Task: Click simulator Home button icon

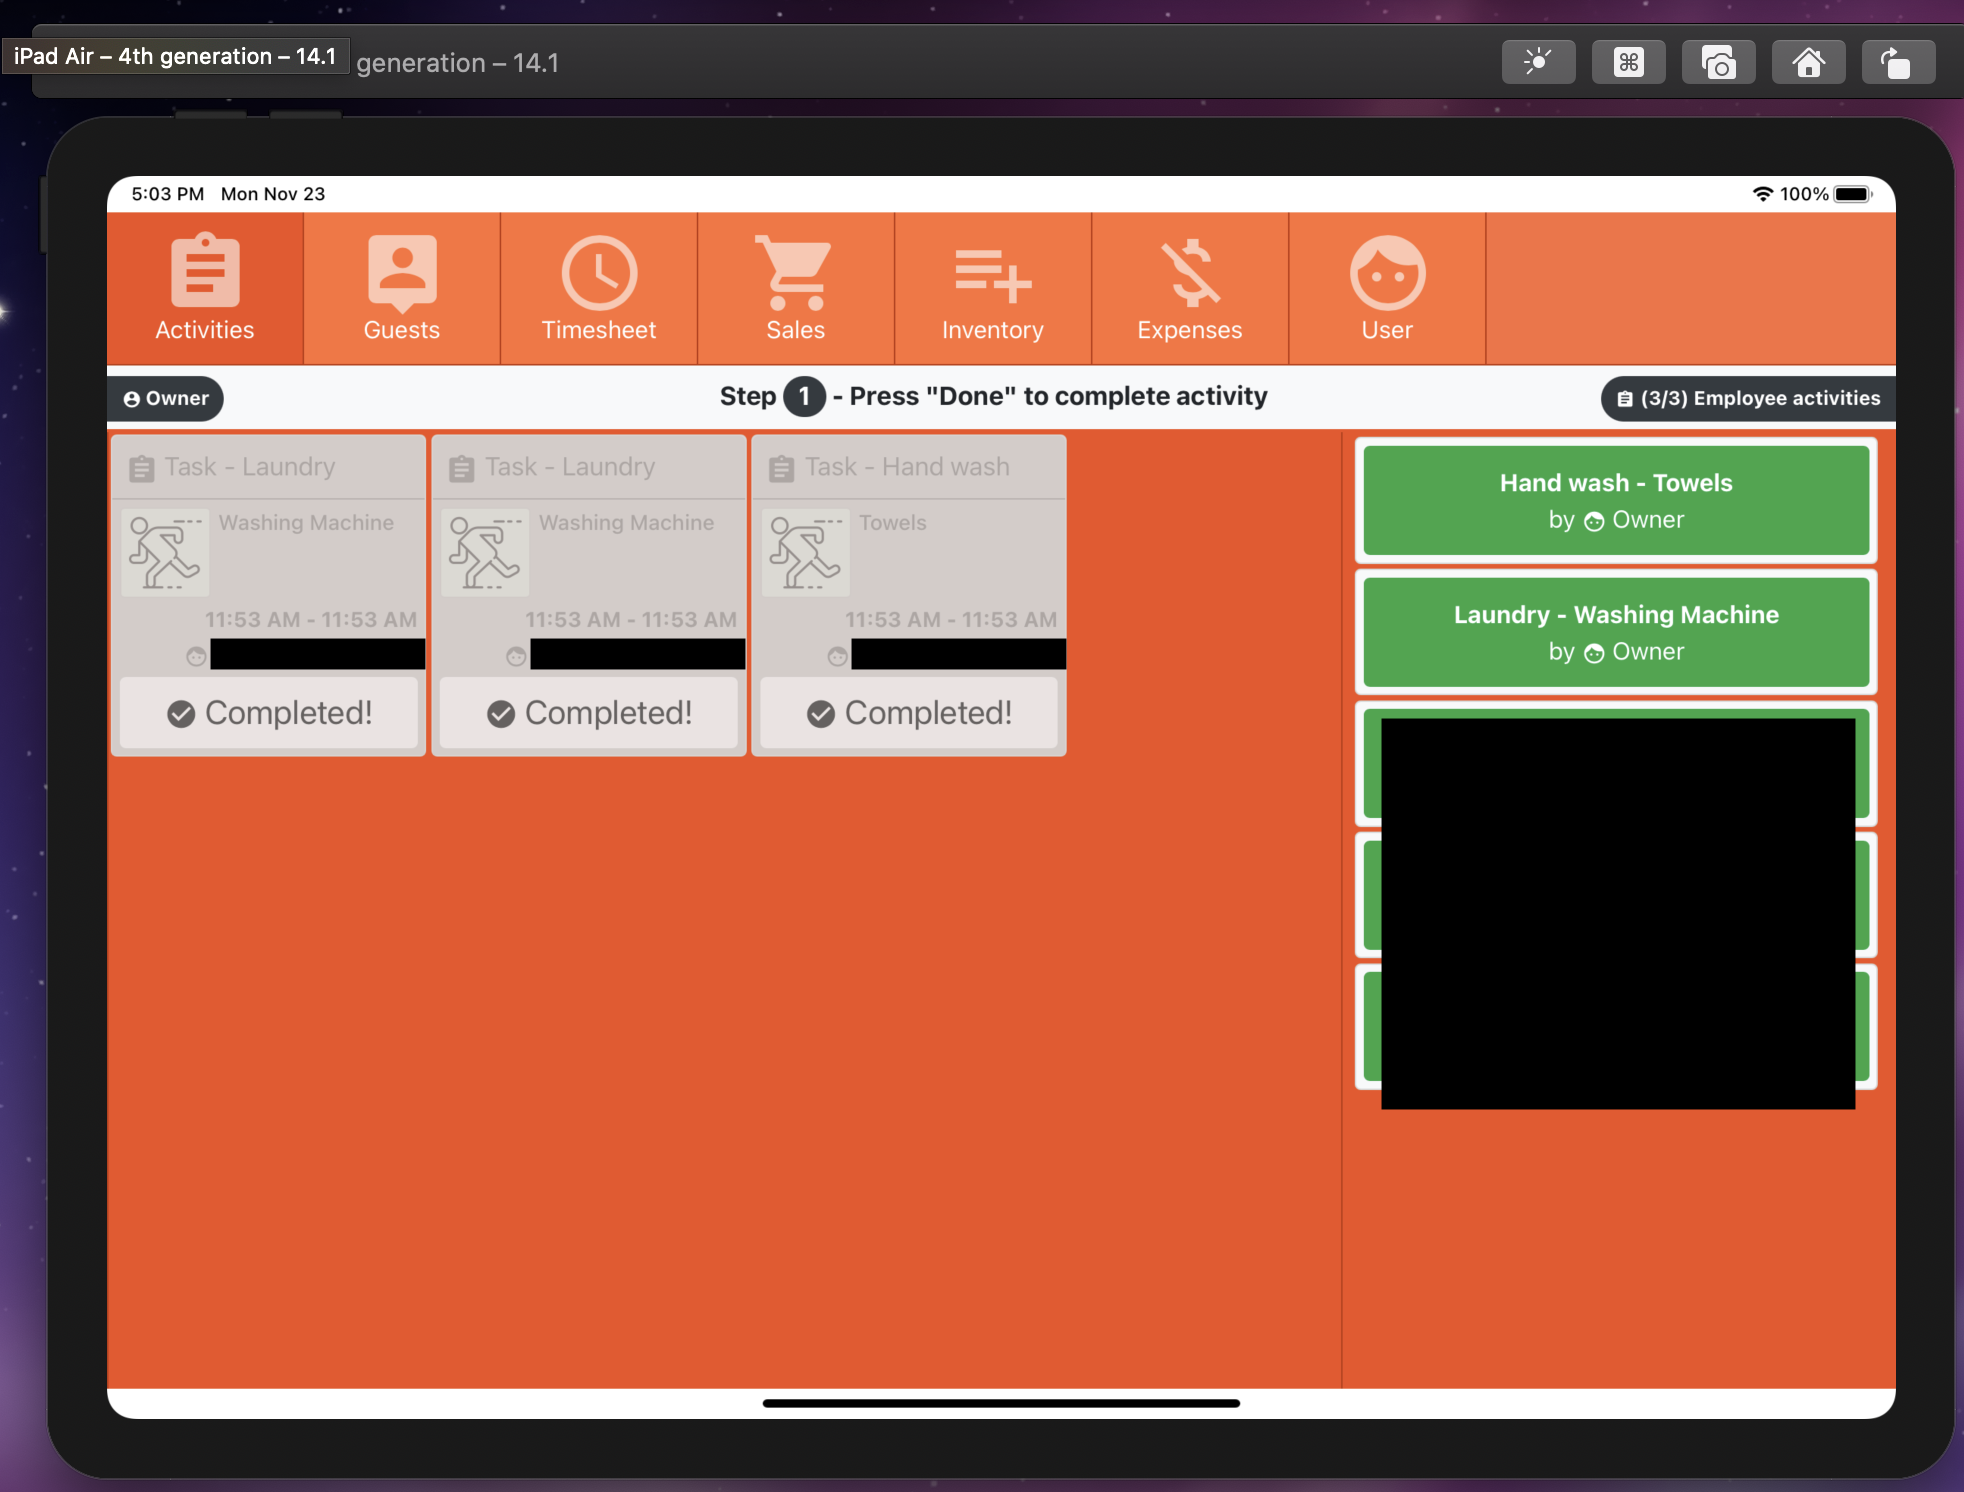Action: (x=1808, y=63)
